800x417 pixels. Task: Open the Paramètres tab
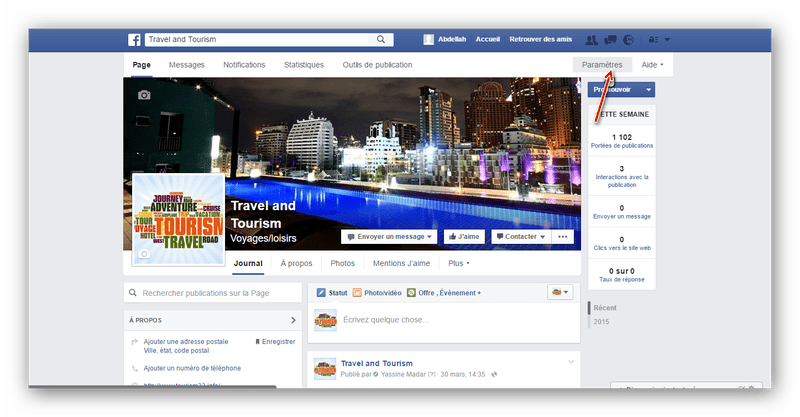pyautogui.click(x=602, y=65)
